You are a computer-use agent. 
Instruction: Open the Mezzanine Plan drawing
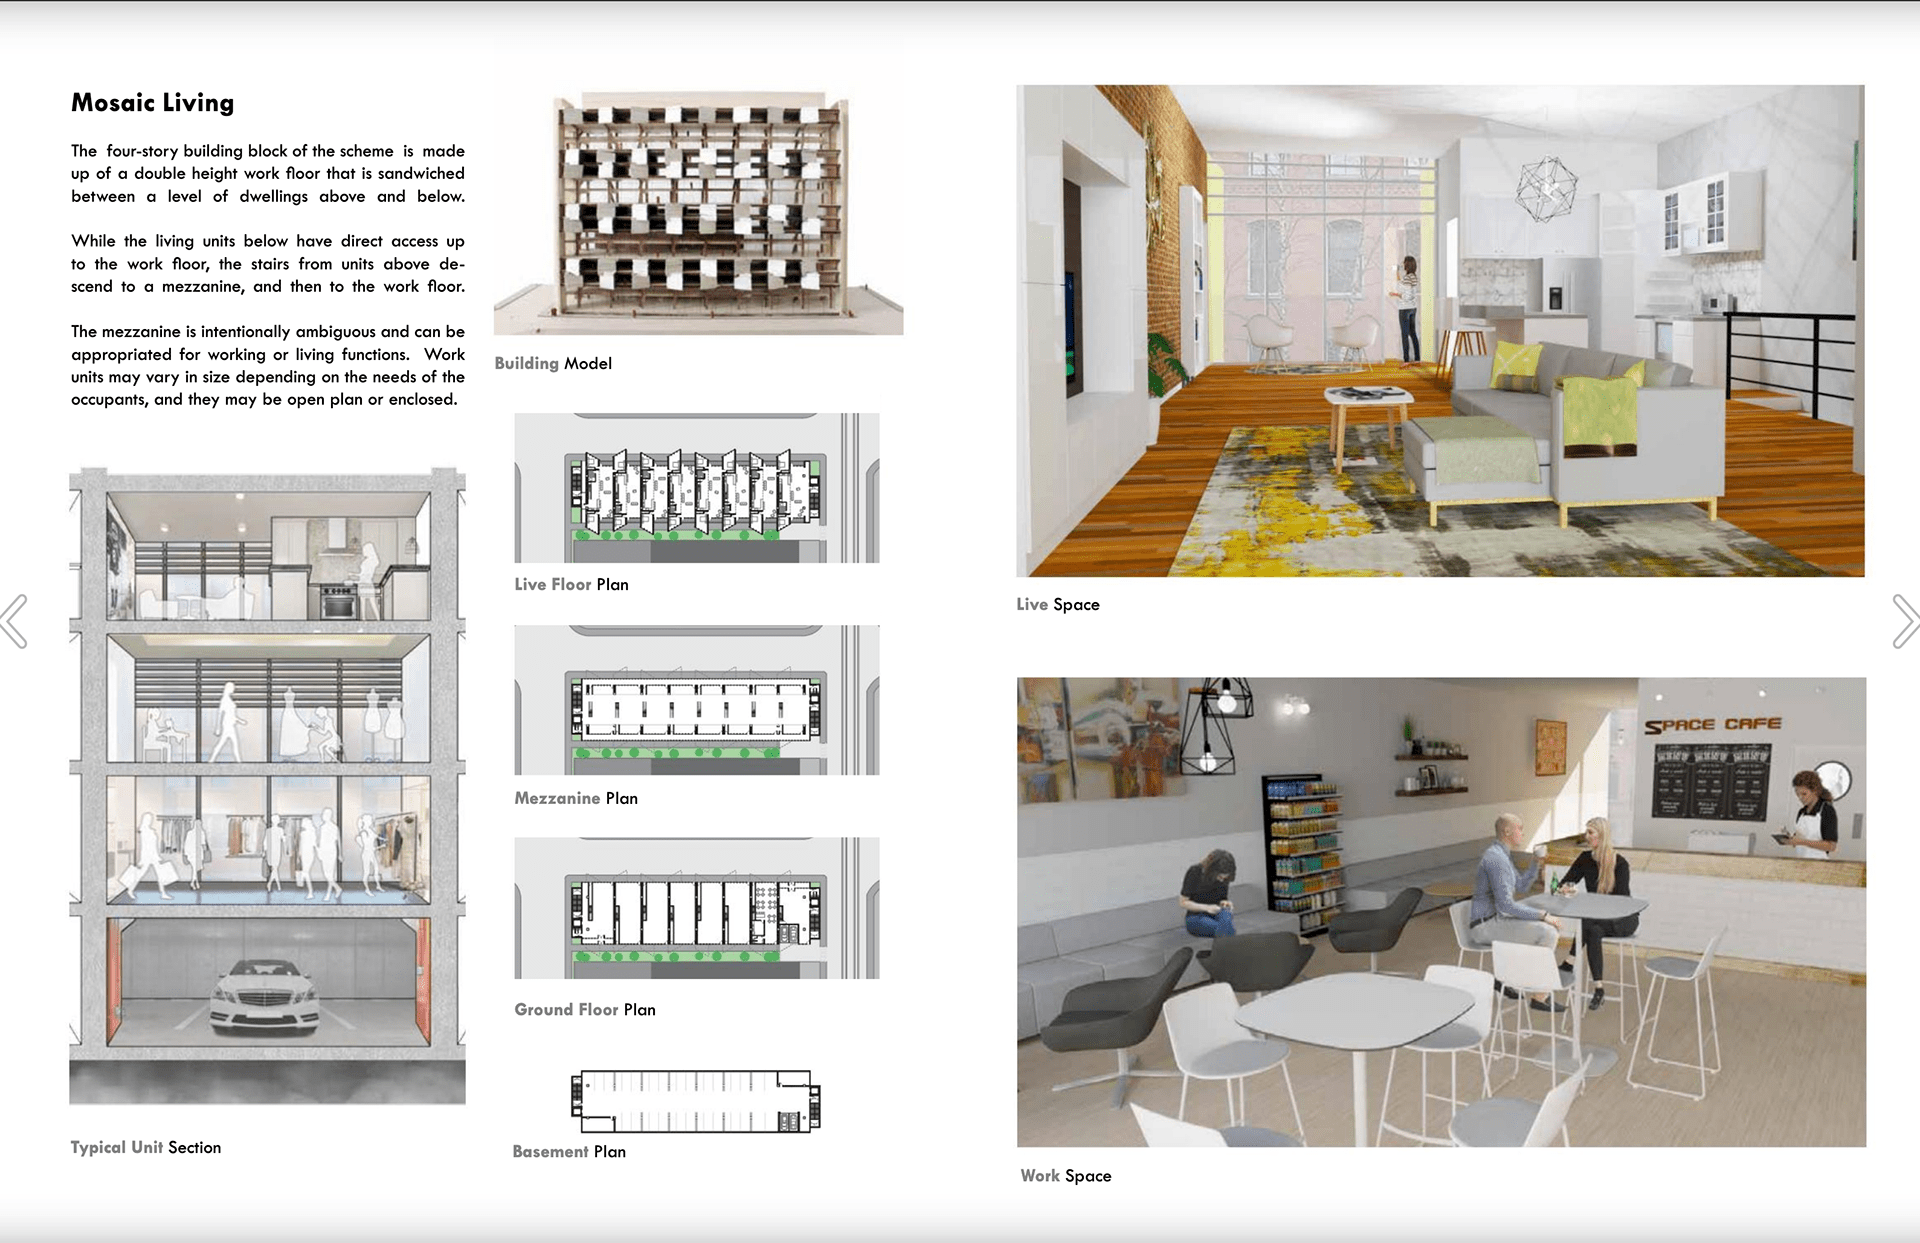tap(697, 700)
